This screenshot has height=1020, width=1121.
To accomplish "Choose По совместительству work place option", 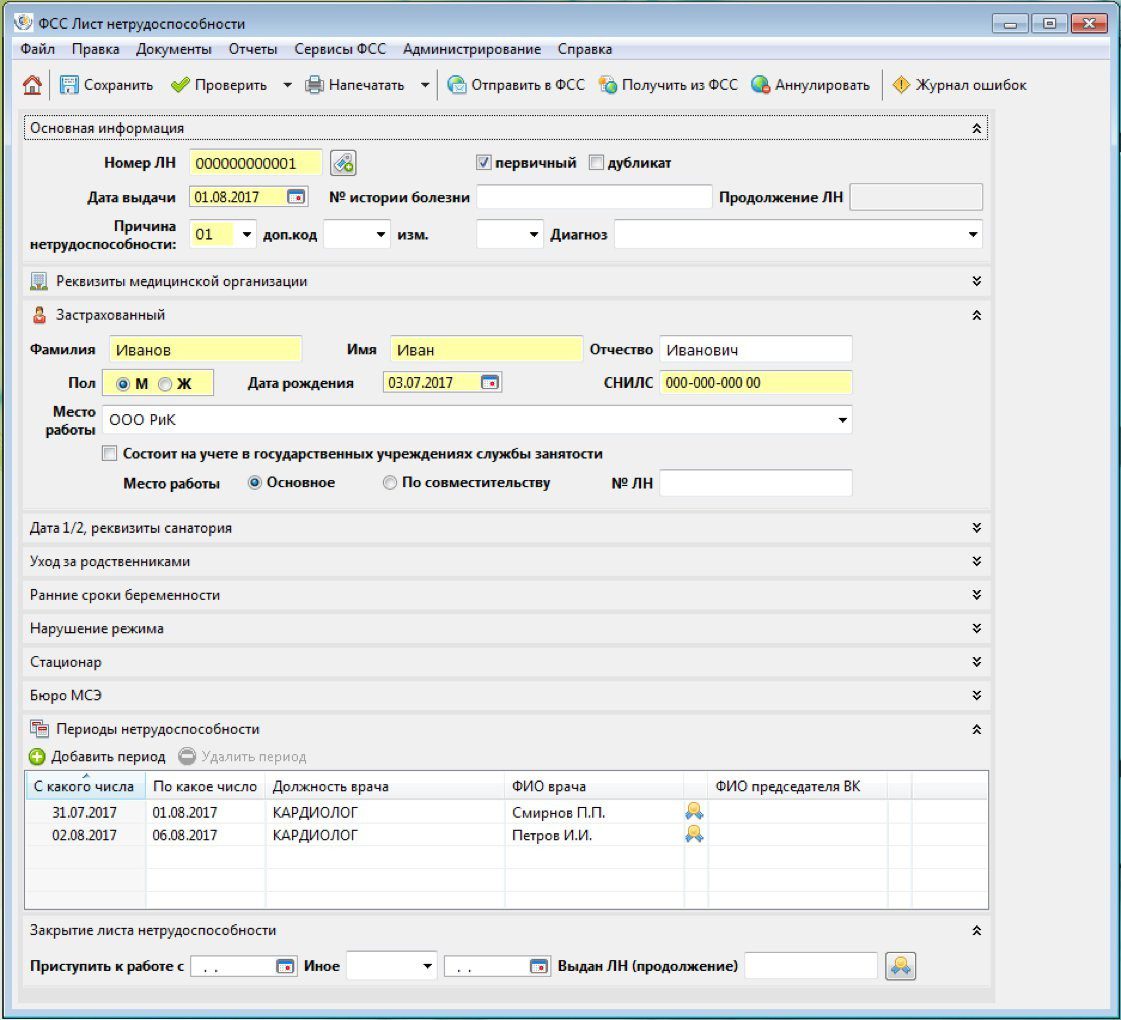I will pos(390,483).
